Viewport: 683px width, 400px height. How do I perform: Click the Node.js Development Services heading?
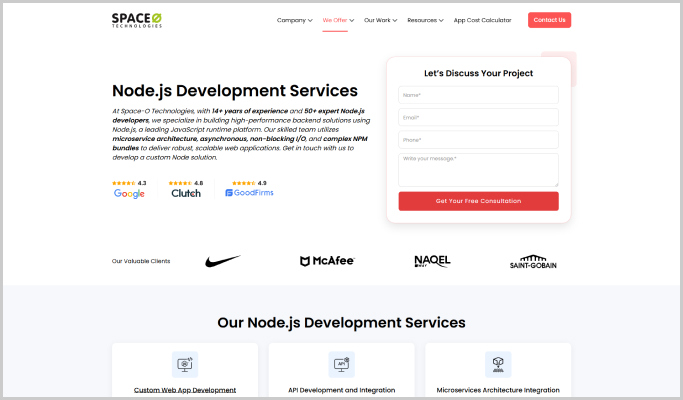coord(235,91)
